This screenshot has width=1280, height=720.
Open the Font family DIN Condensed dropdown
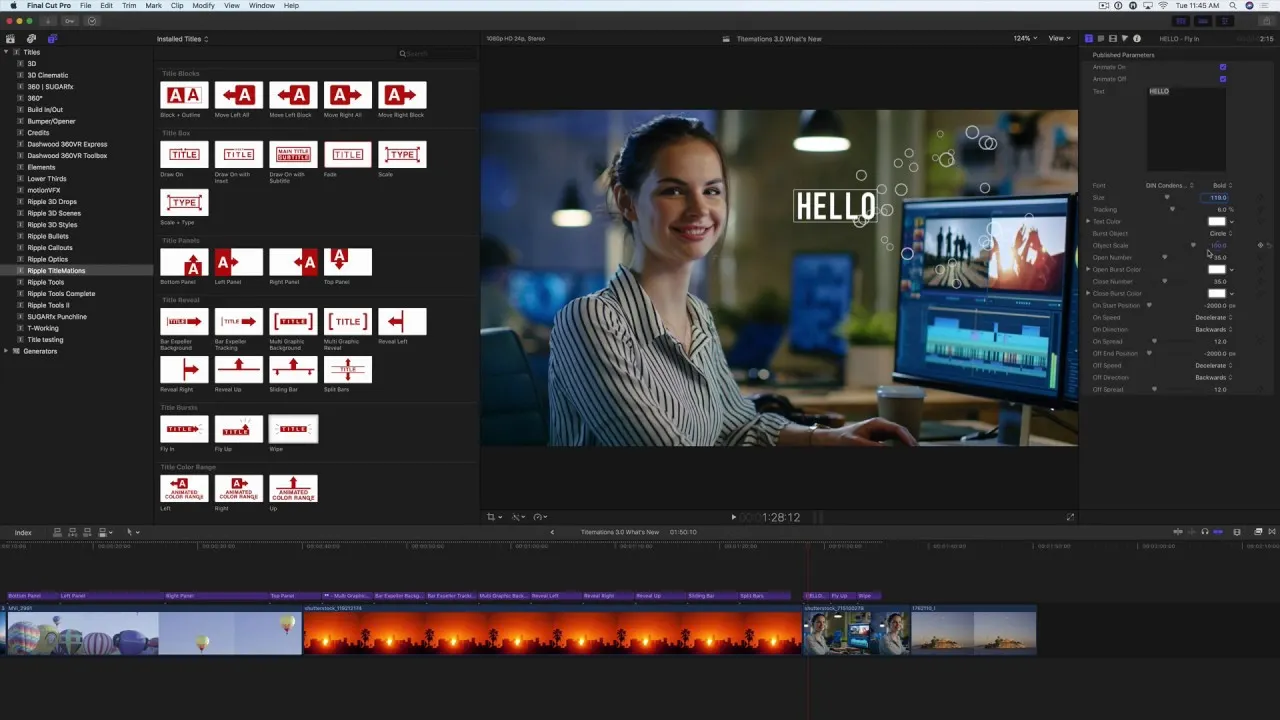(1170, 185)
